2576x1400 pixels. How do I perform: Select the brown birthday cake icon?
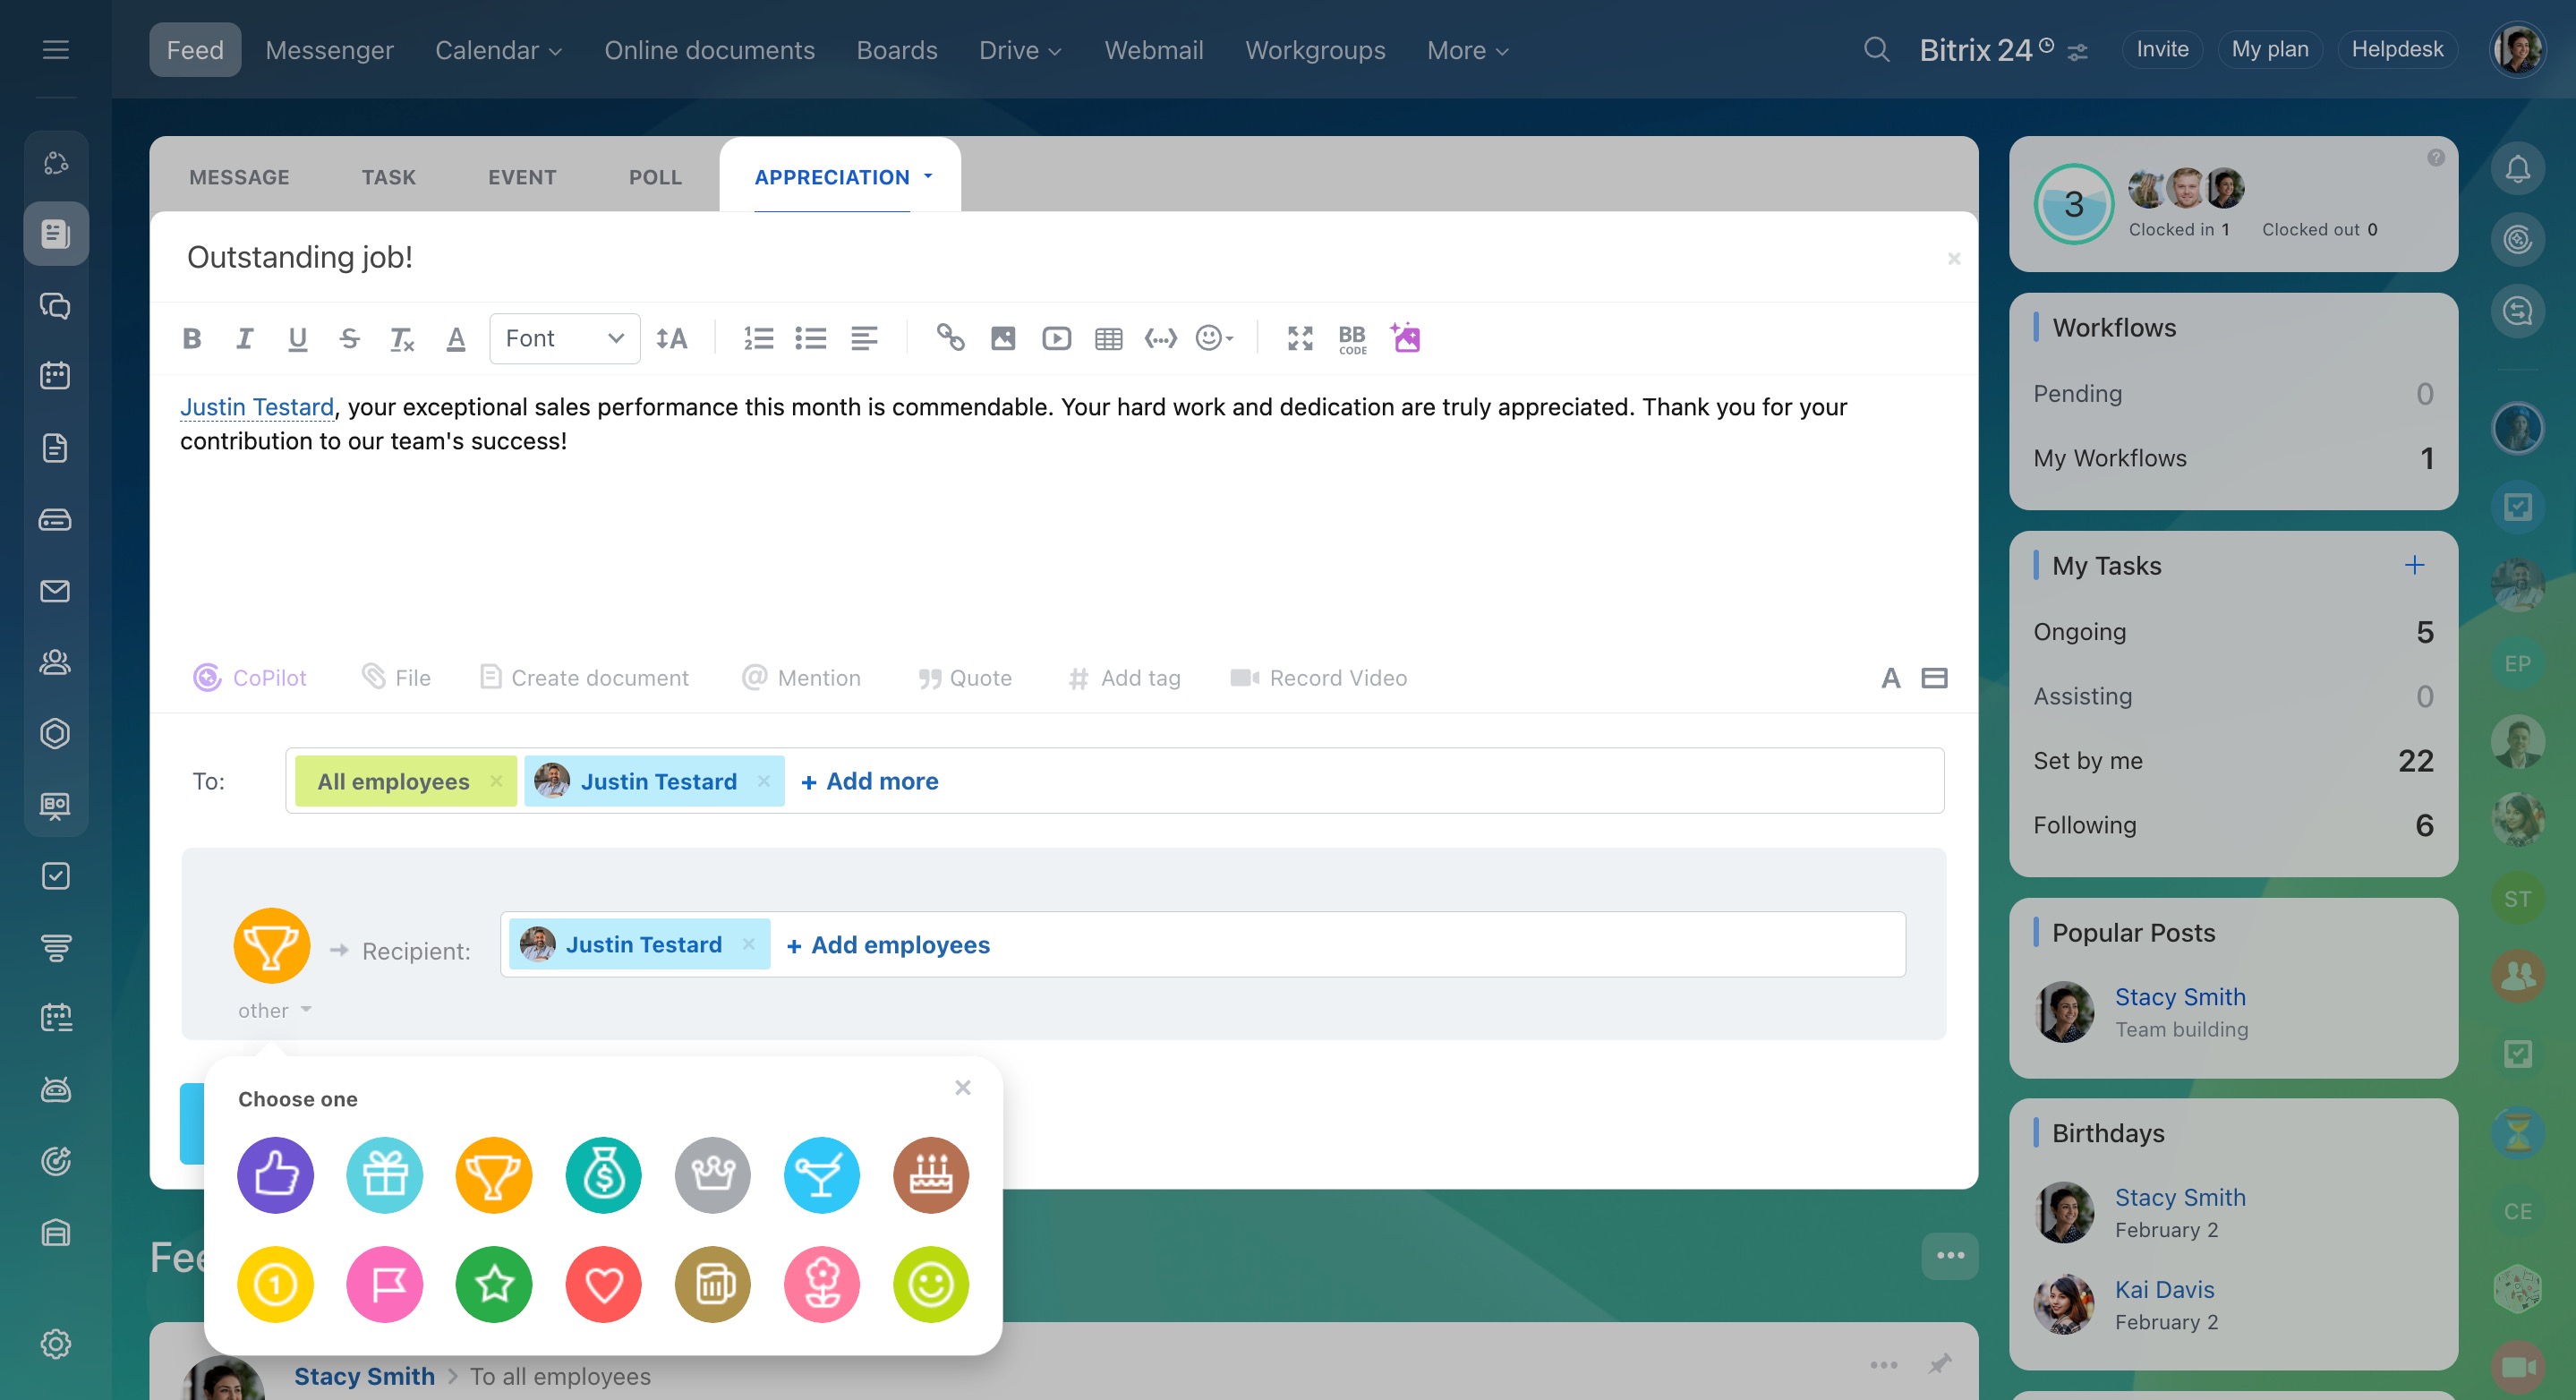(930, 1175)
